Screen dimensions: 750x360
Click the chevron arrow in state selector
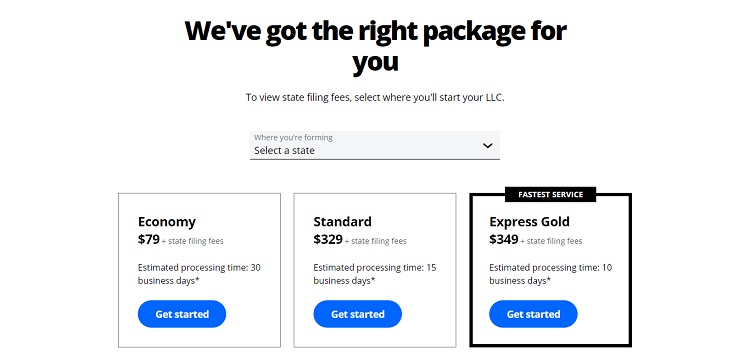tap(487, 145)
